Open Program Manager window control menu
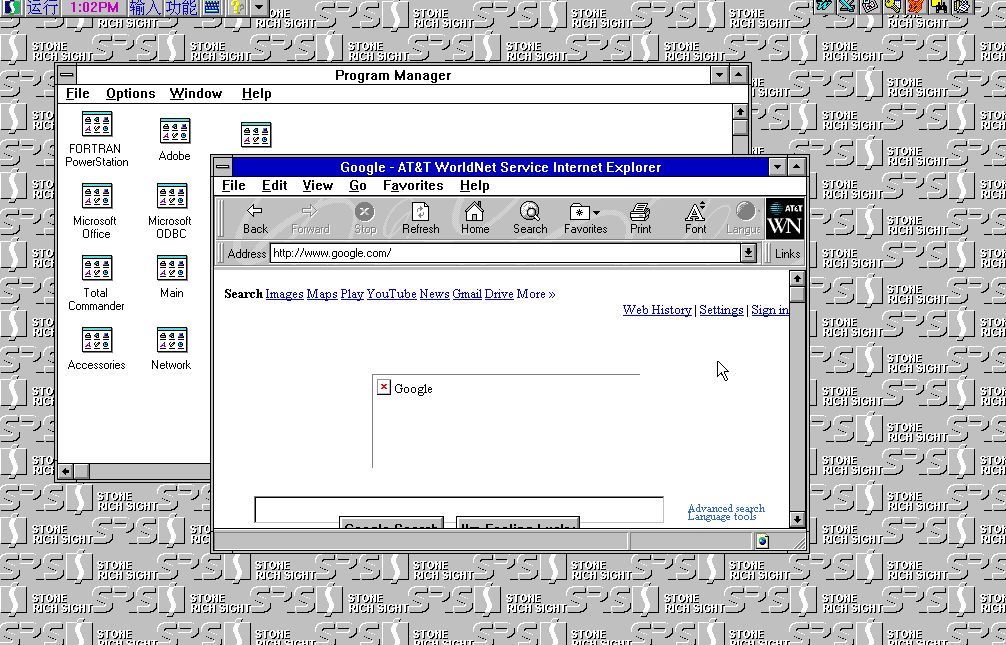 (67, 75)
